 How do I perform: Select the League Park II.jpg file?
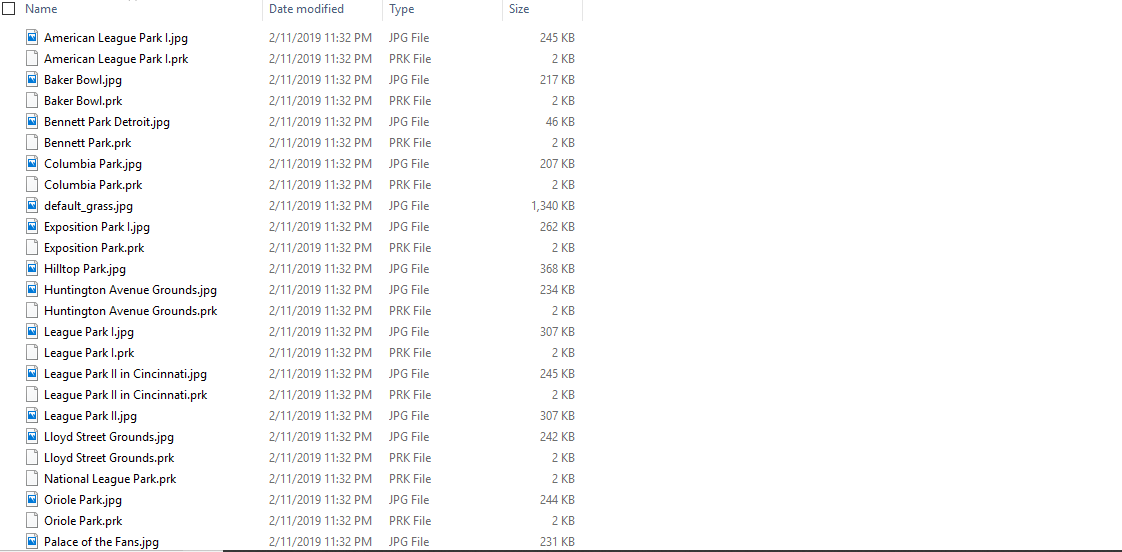click(301, 415)
